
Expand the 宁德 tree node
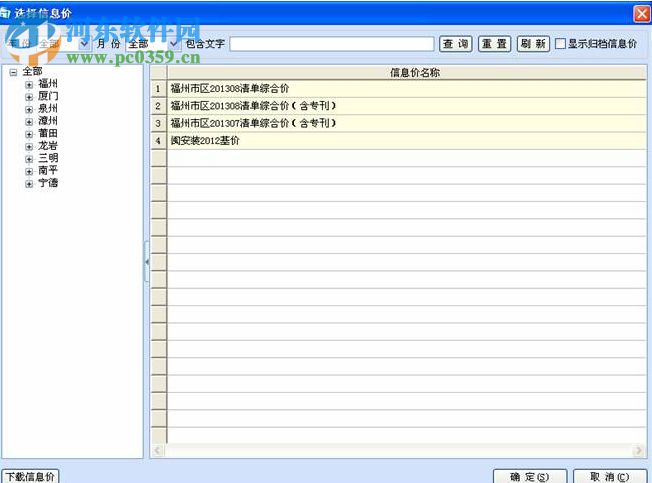coord(29,184)
